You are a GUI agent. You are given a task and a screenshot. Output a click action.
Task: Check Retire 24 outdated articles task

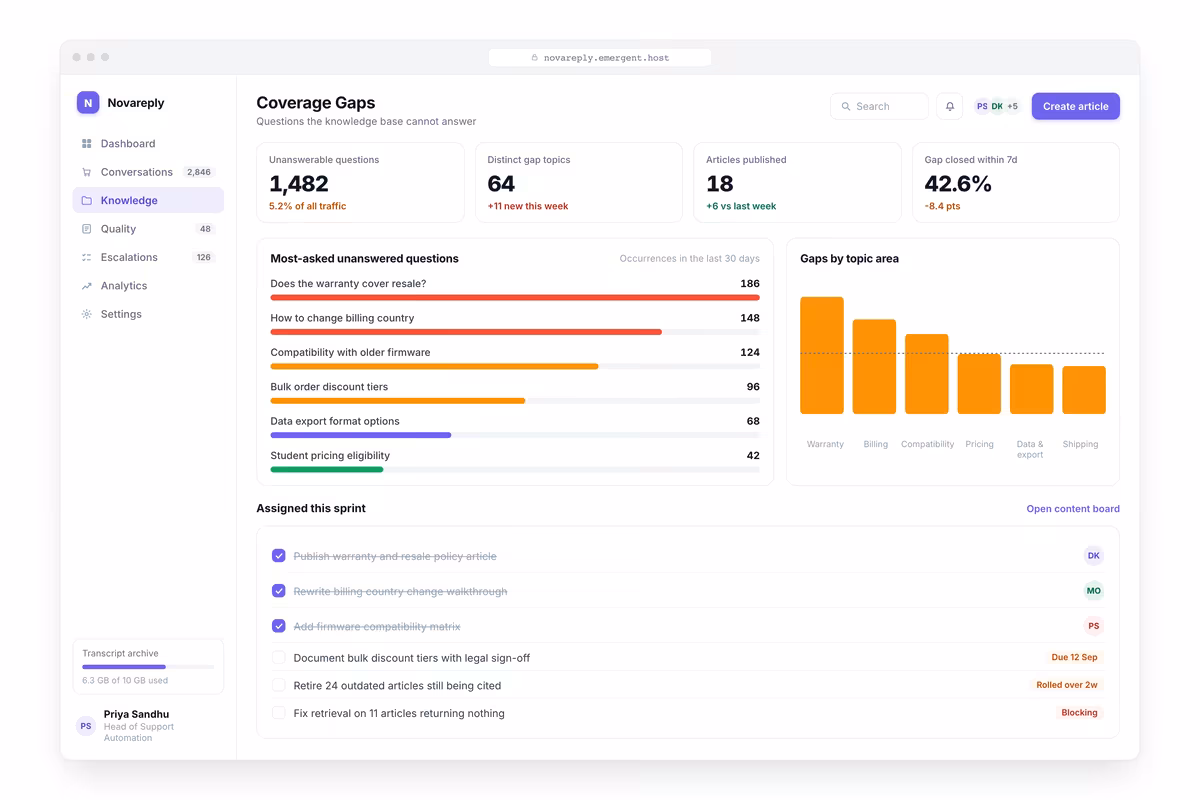click(x=279, y=685)
